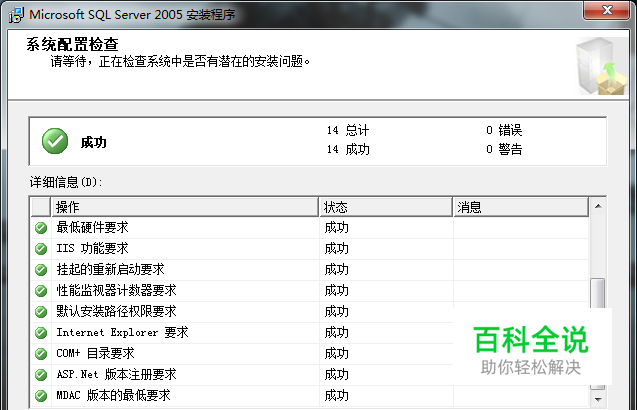Click the window title 'Microsoft SQL Server 2005 安装程序'
Image resolution: width=637 pixels, height=410 pixels.
(132, 15)
